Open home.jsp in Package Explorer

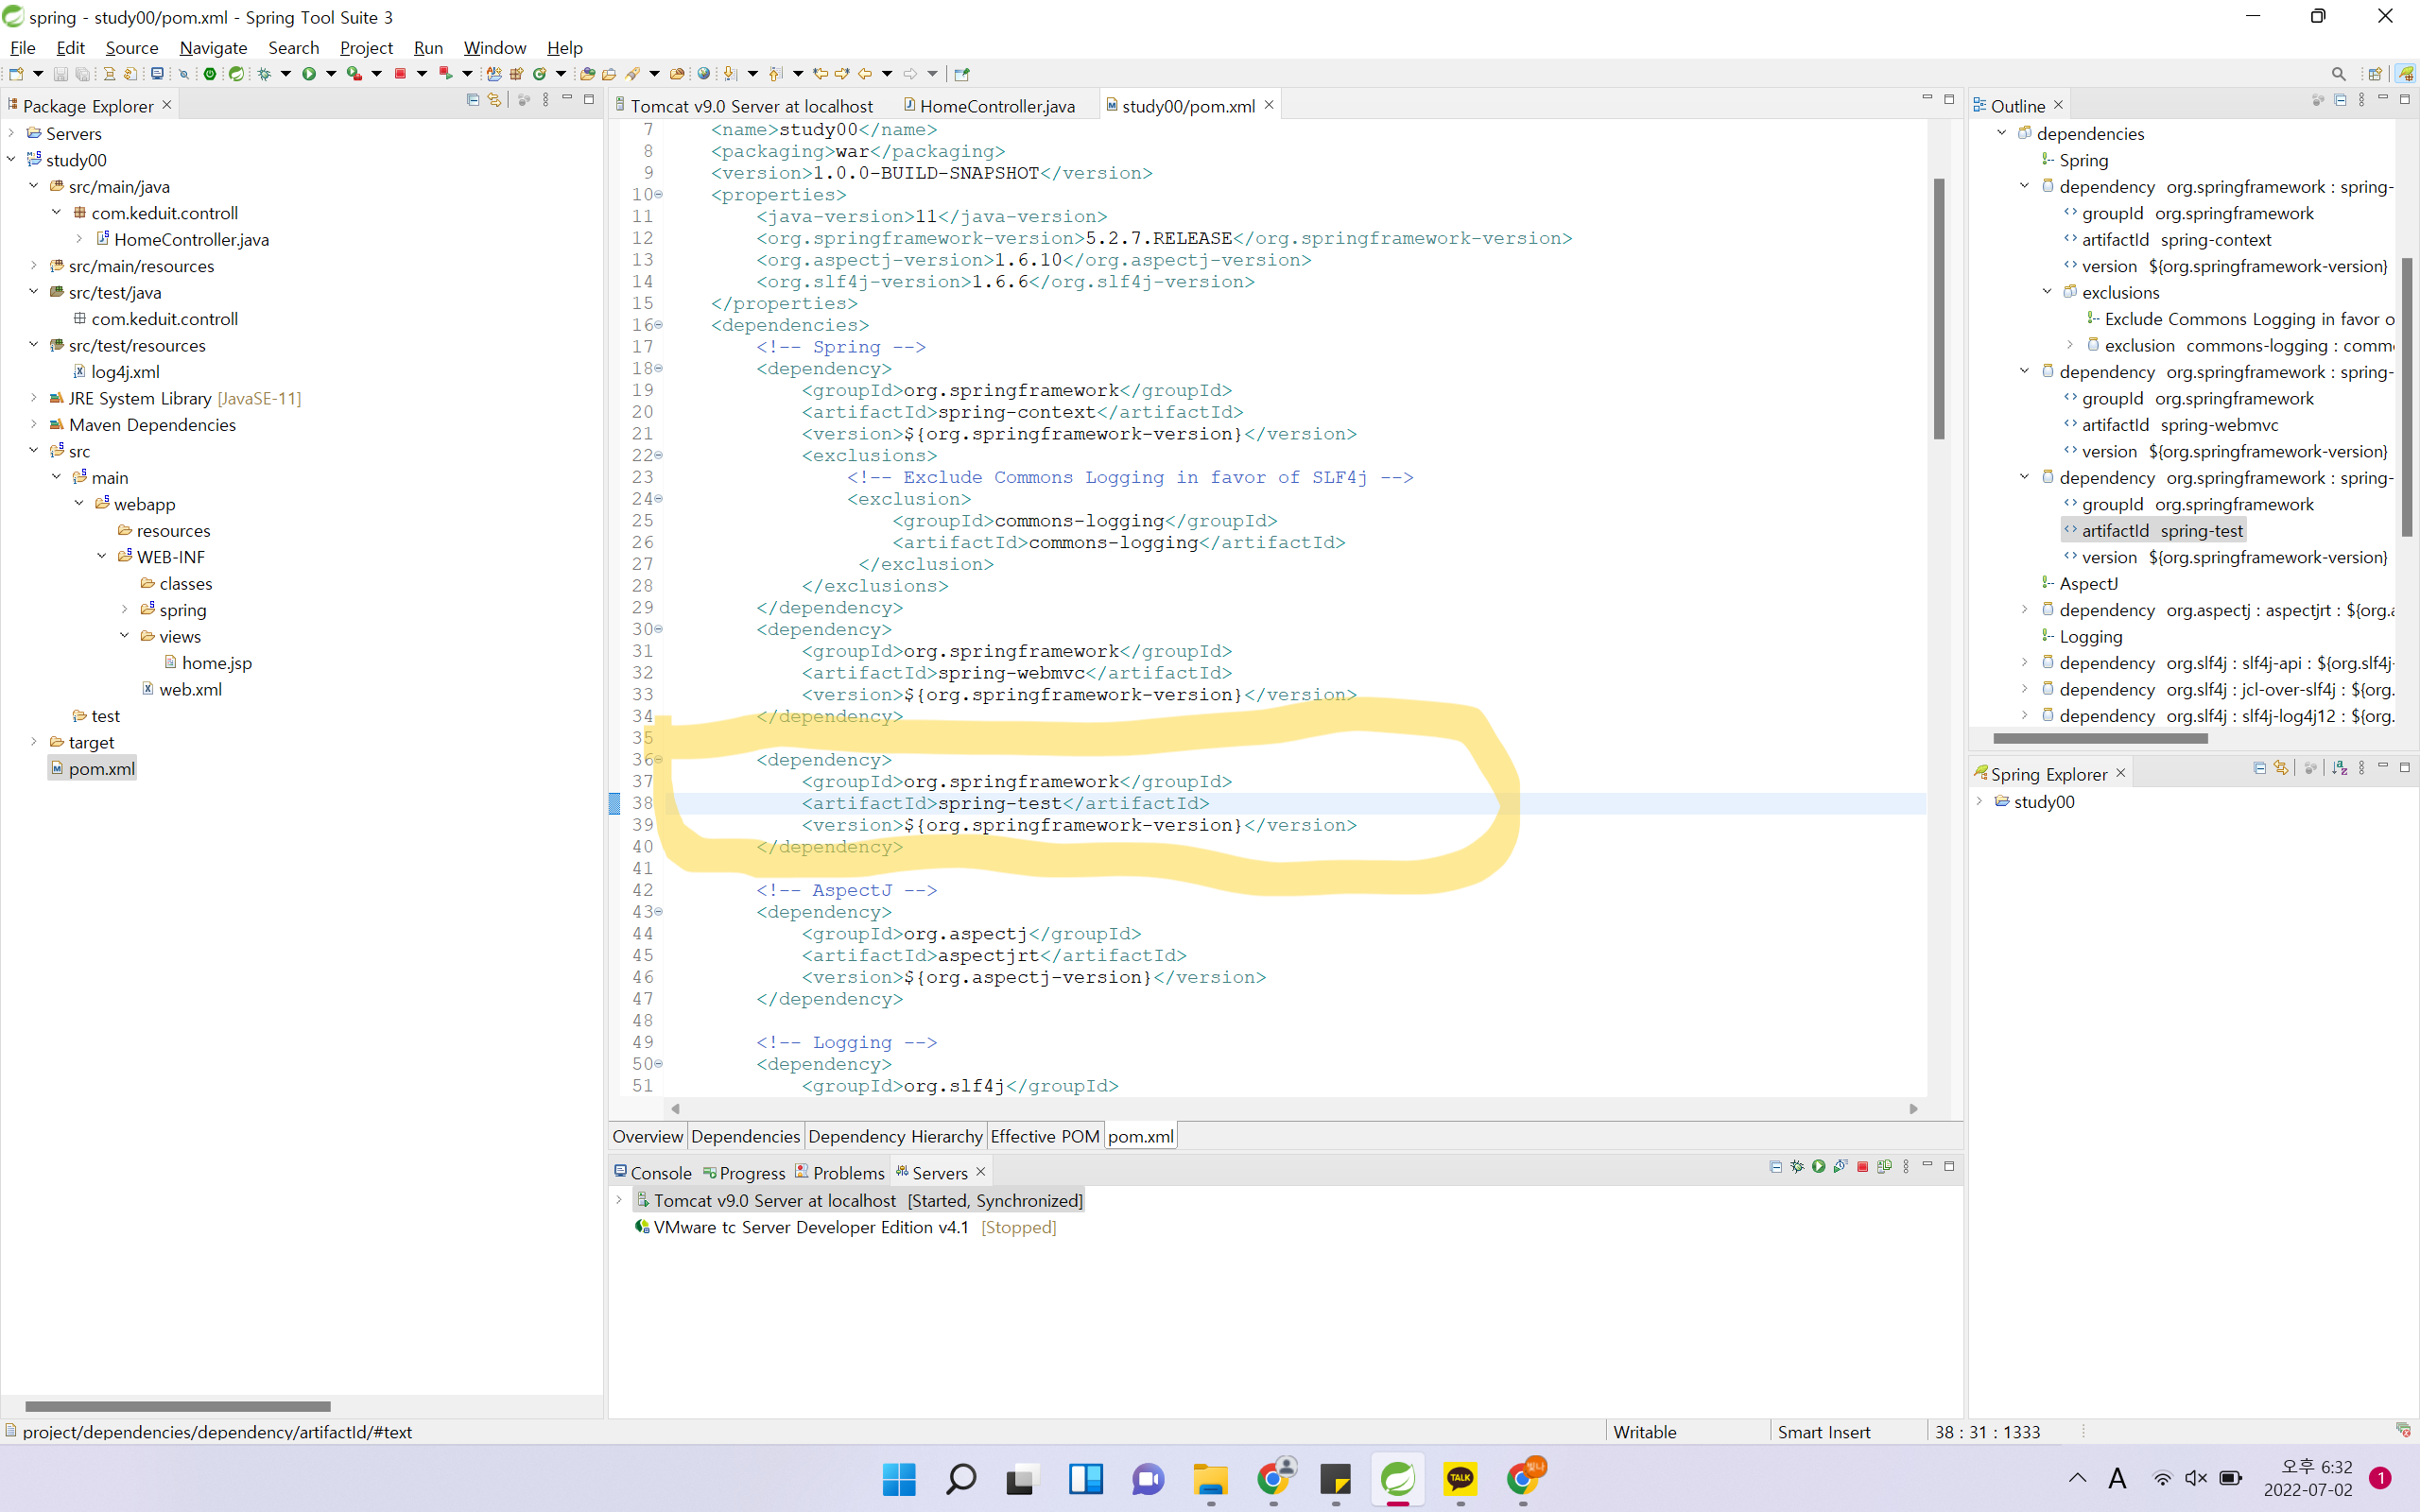click(216, 662)
